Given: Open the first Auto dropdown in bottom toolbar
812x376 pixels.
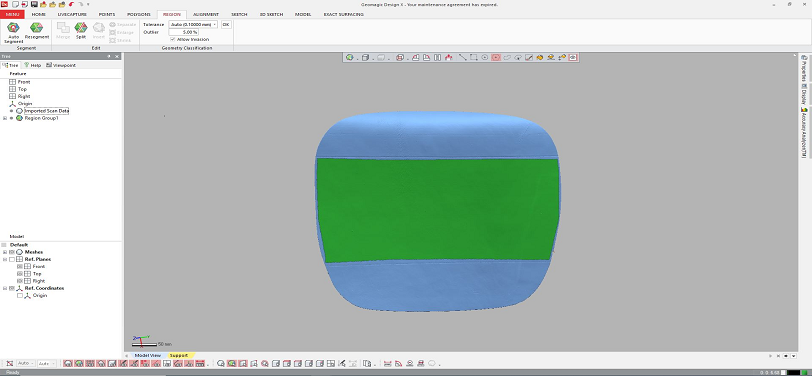Looking at the screenshot, I should 25,364.
